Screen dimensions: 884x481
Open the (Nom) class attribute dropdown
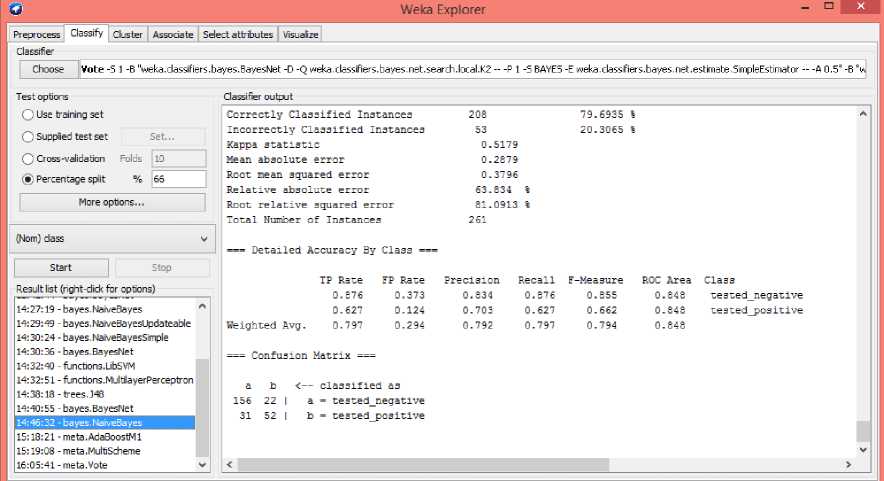(x=112, y=239)
